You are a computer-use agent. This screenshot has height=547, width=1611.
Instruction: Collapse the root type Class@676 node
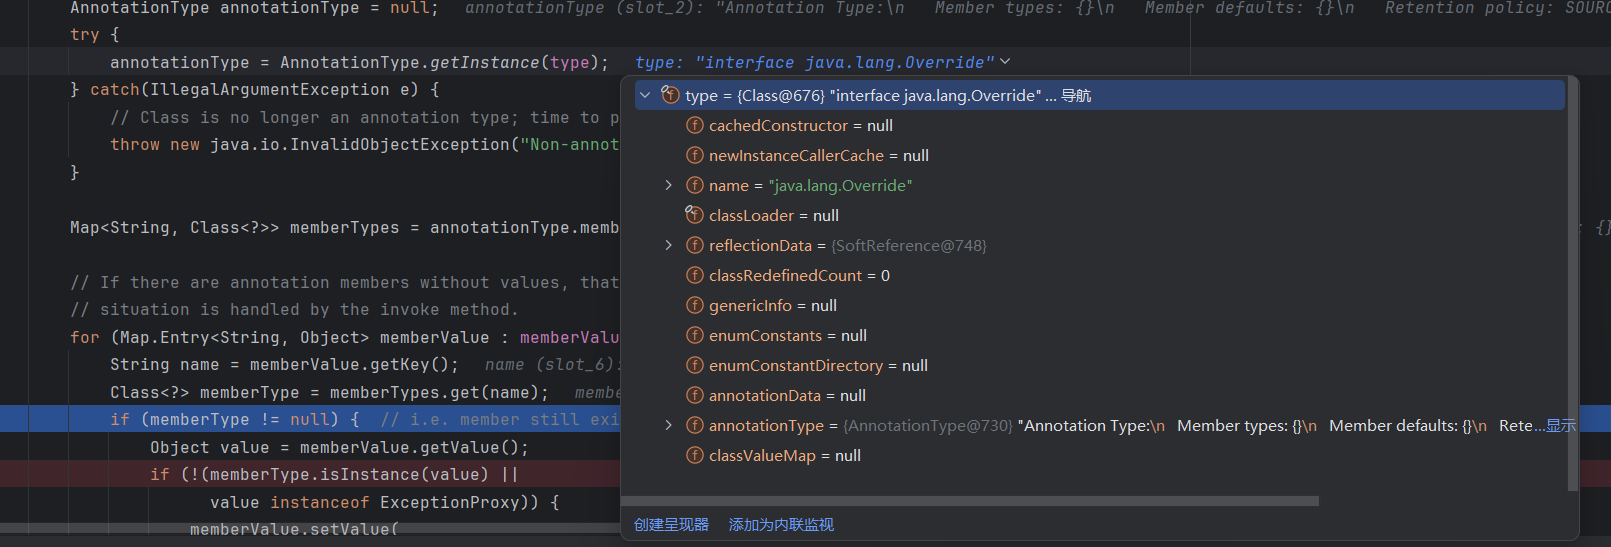tap(645, 95)
